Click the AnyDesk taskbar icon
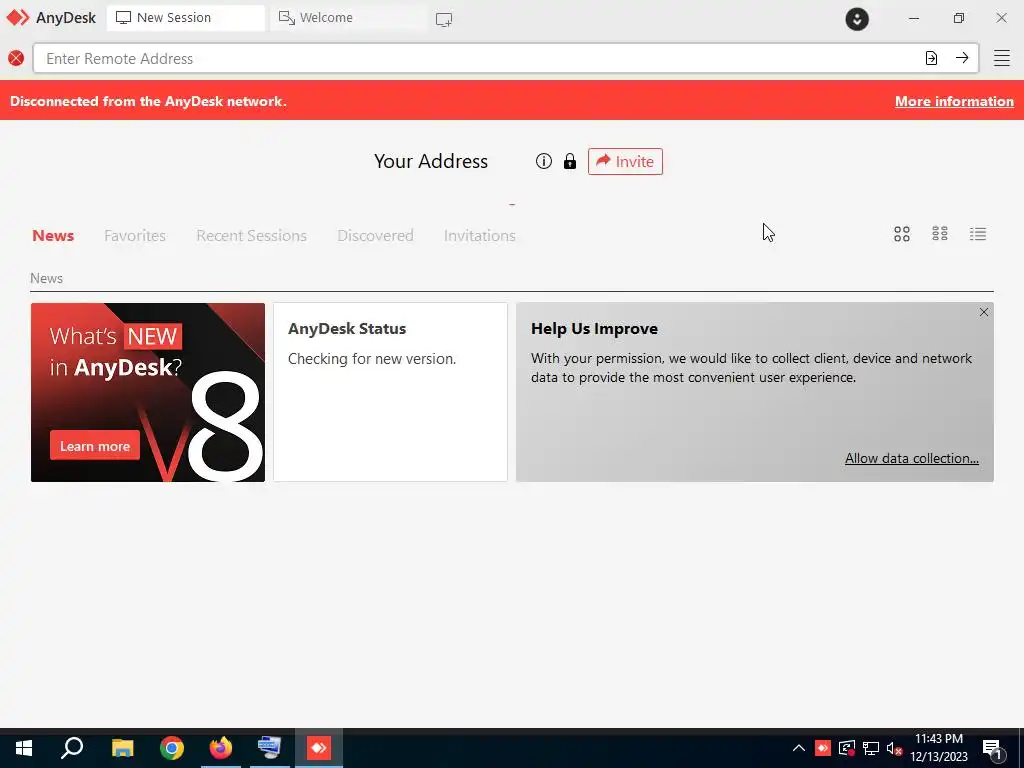 click(319, 748)
